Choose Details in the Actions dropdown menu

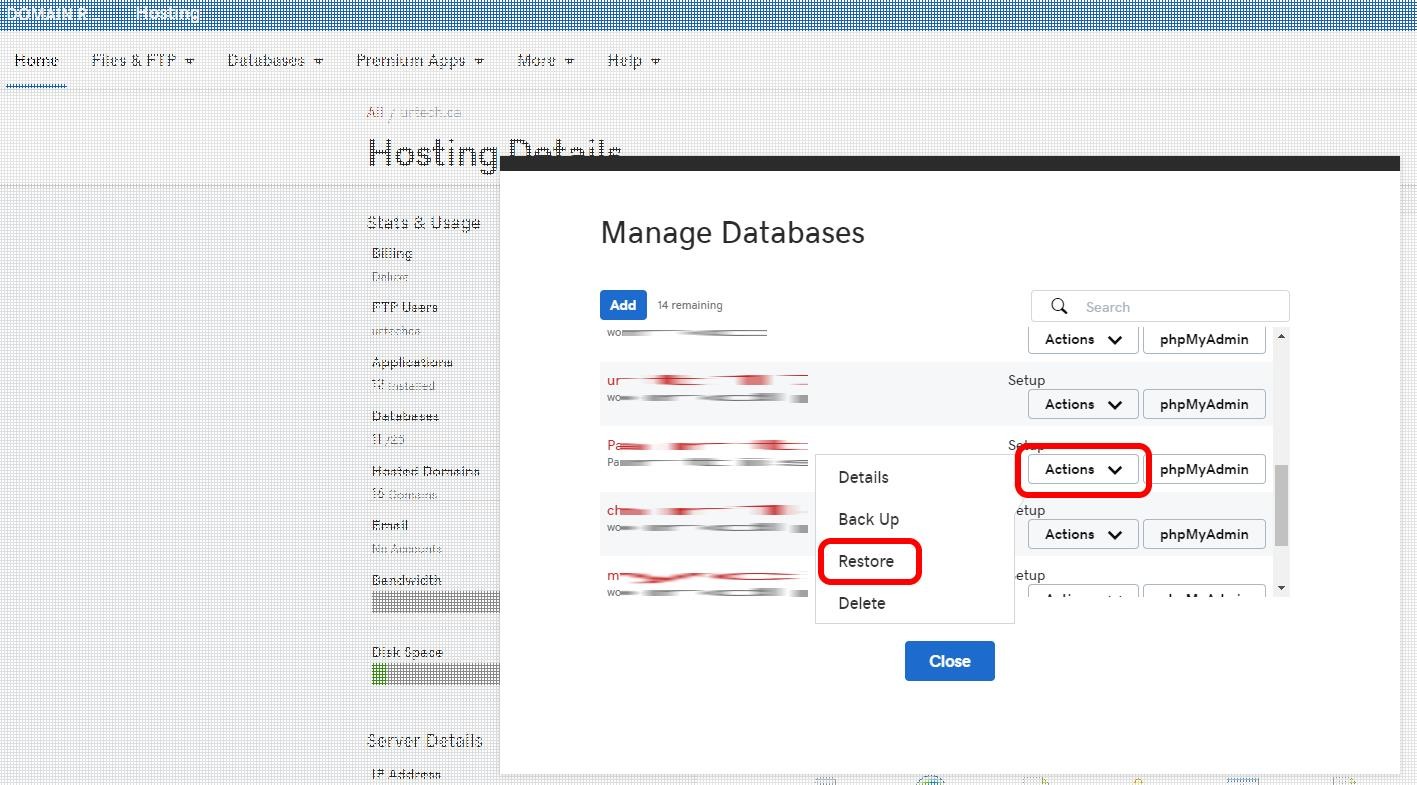[863, 477]
